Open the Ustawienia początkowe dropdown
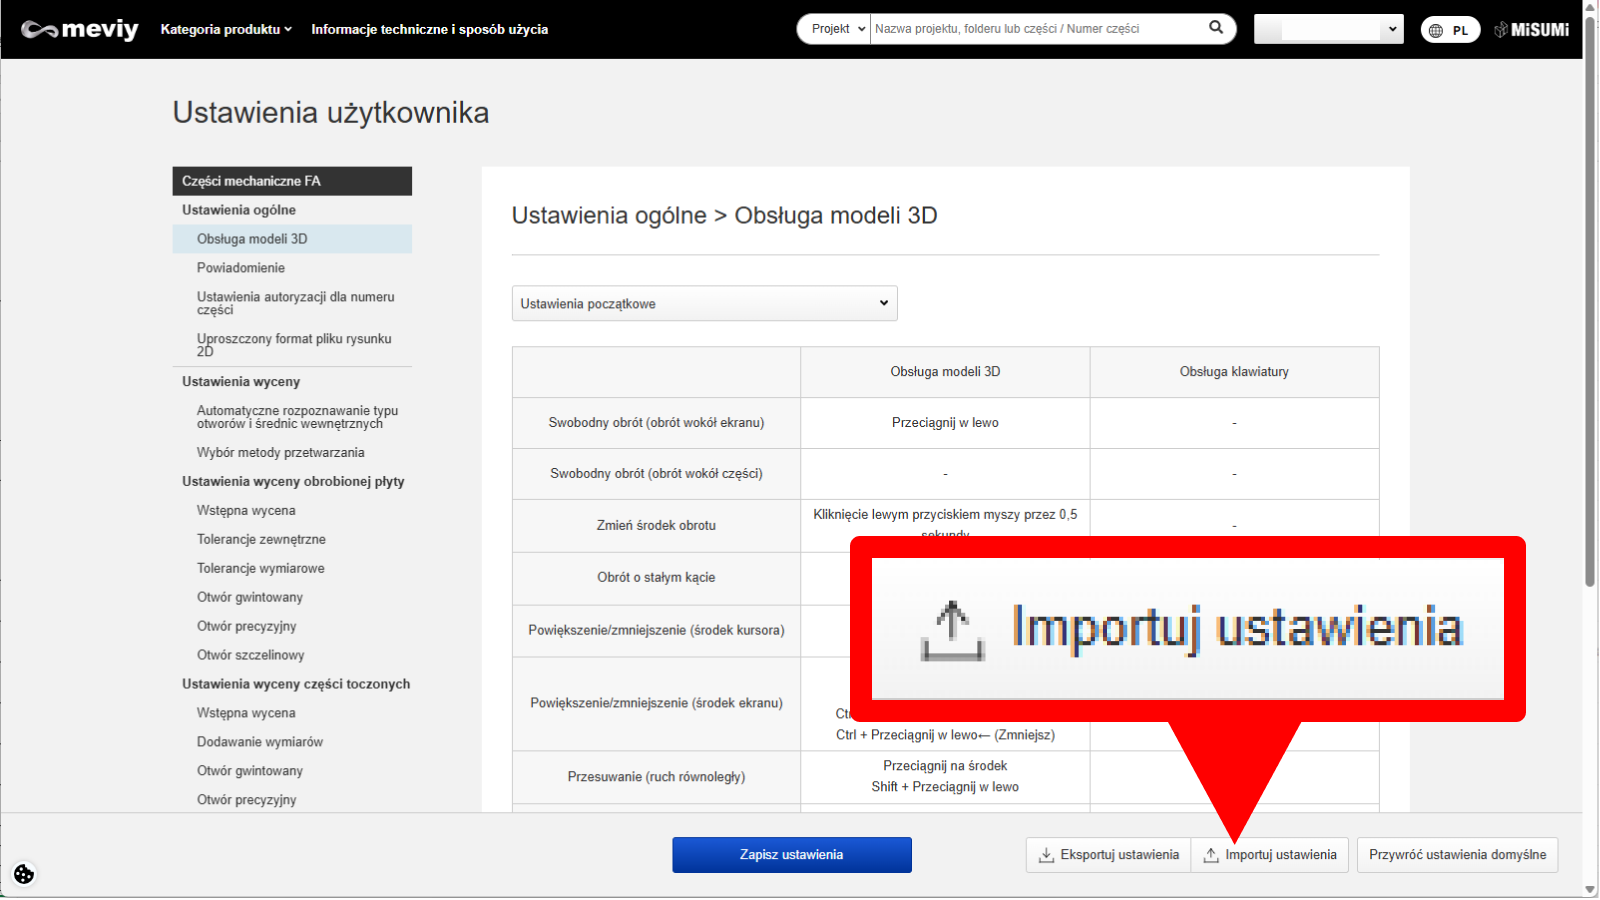The height and width of the screenshot is (900, 1600). click(x=704, y=304)
